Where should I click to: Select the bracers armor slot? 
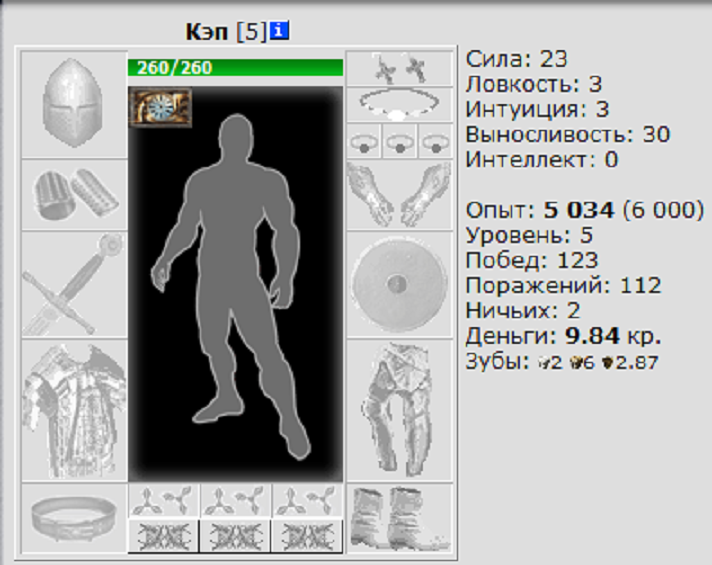[73, 195]
